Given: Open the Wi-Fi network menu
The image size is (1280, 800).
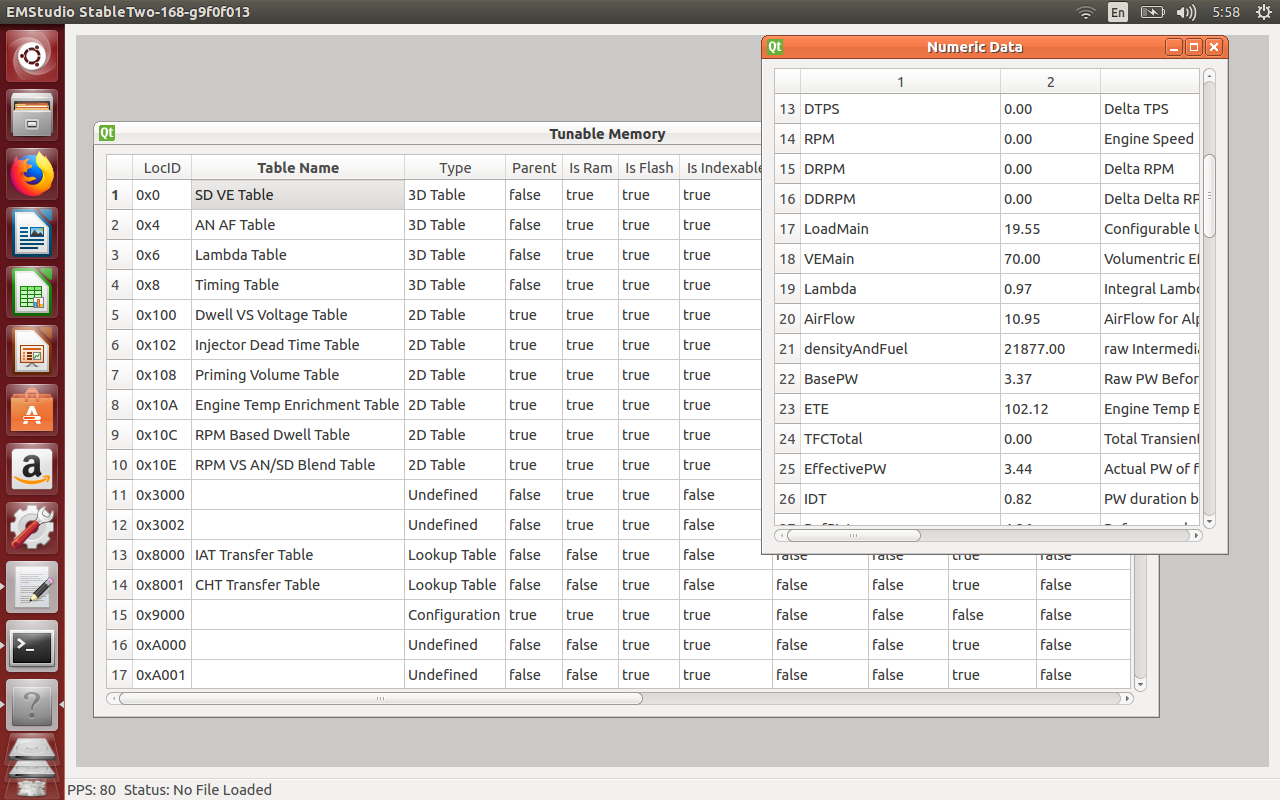Looking at the screenshot, I should (1085, 12).
